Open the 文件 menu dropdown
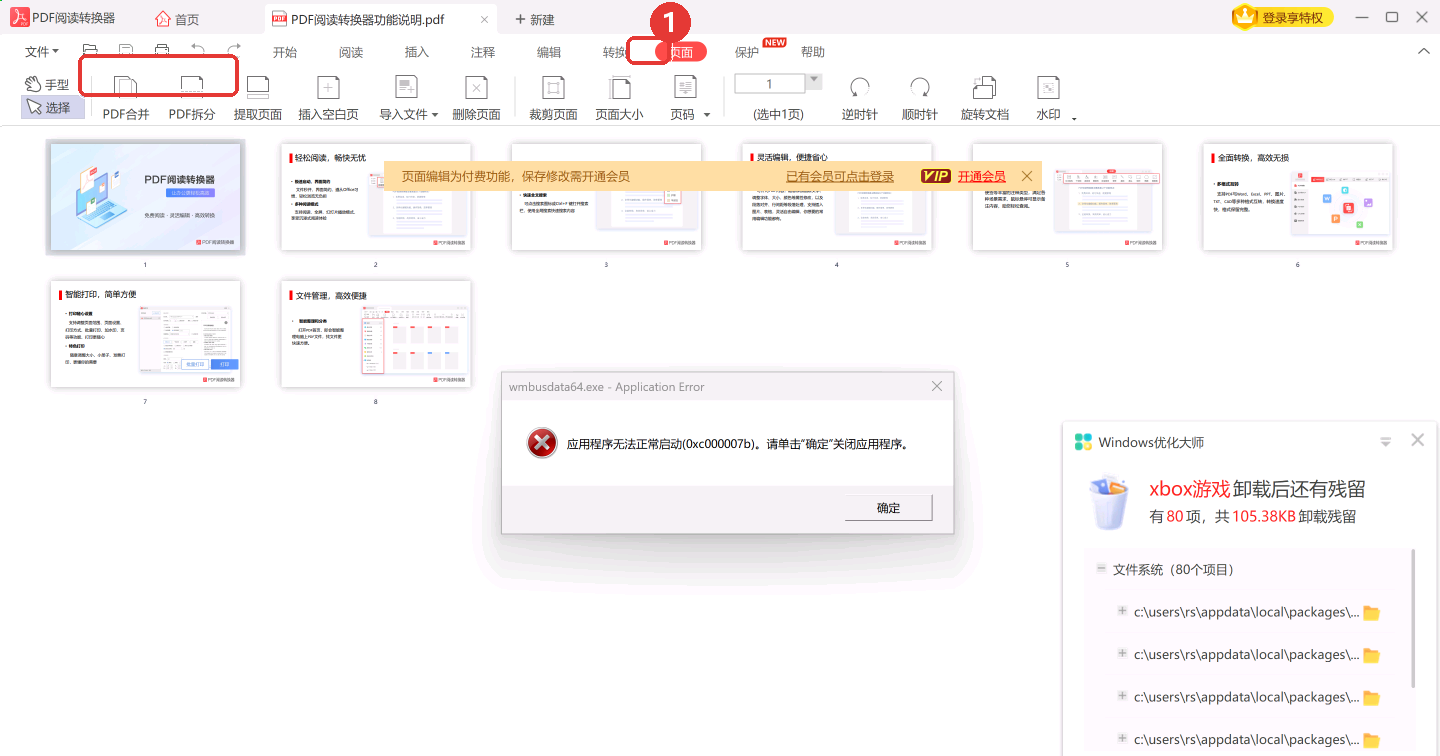The width and height of the screenshot is (1440, 756). [x=42, y=51]
